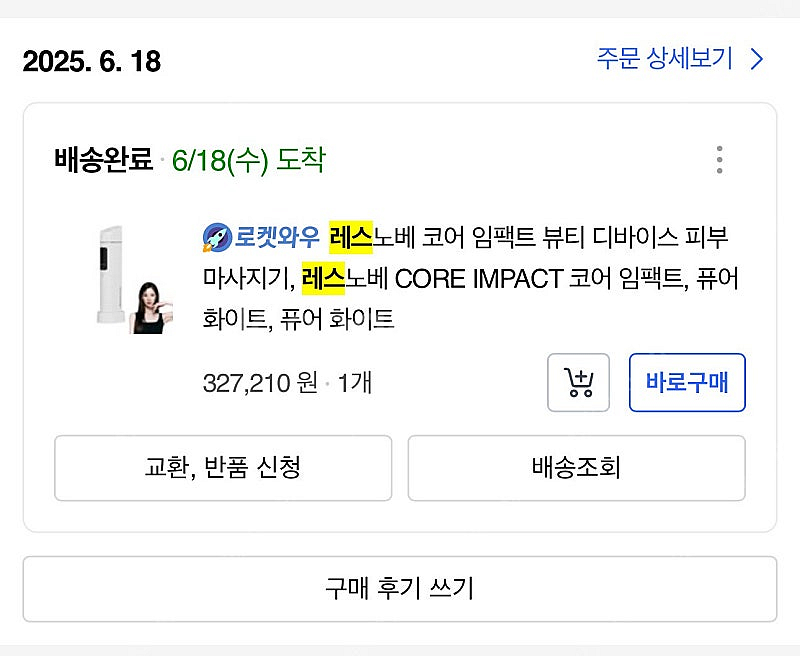Click the 로켓와우 badge label
This screenshot has width=800, height=656.
coord(278,238)
